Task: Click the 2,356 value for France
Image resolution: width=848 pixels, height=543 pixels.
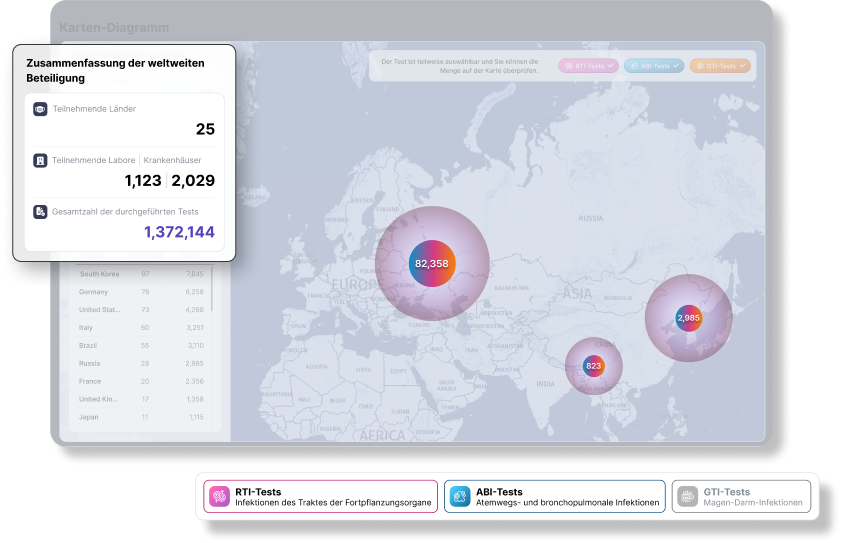Action: click(195, 381)
